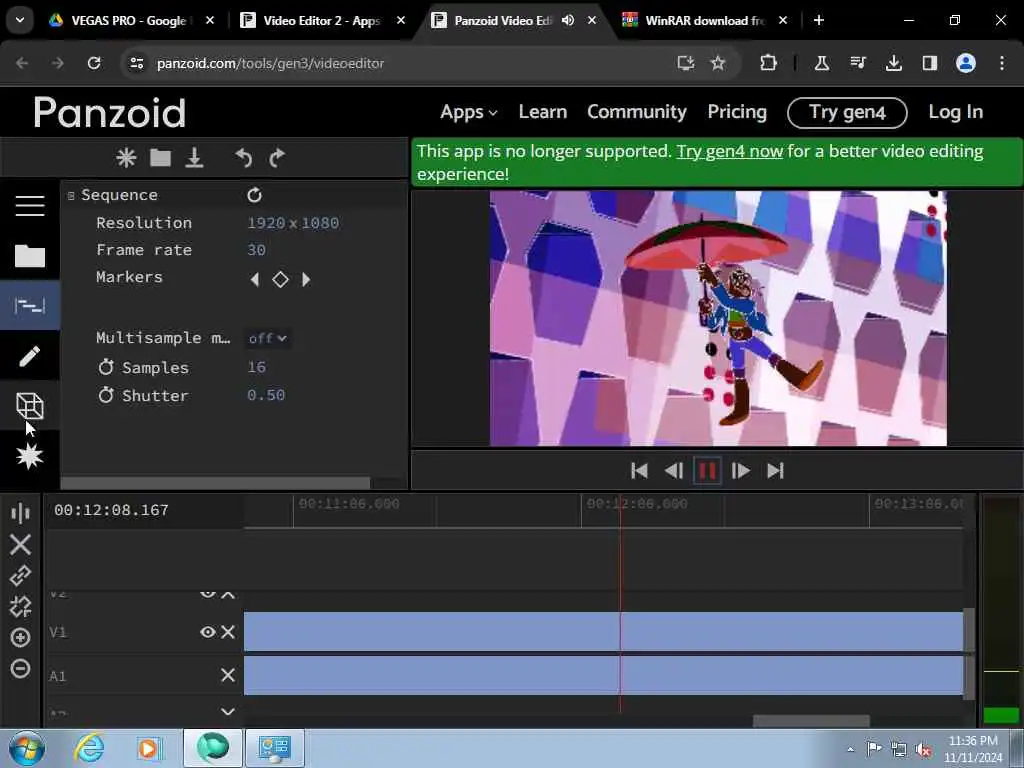Open the media folder panel in sidebar
The height and width of the screenshot is (768, 1024).
[x=29, y=255]
